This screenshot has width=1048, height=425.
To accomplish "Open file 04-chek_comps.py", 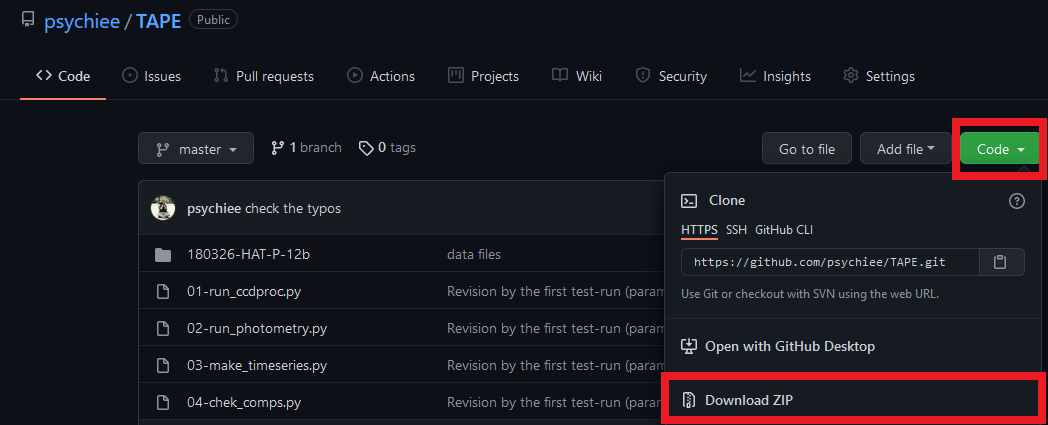I will click(x=244, y=403).
